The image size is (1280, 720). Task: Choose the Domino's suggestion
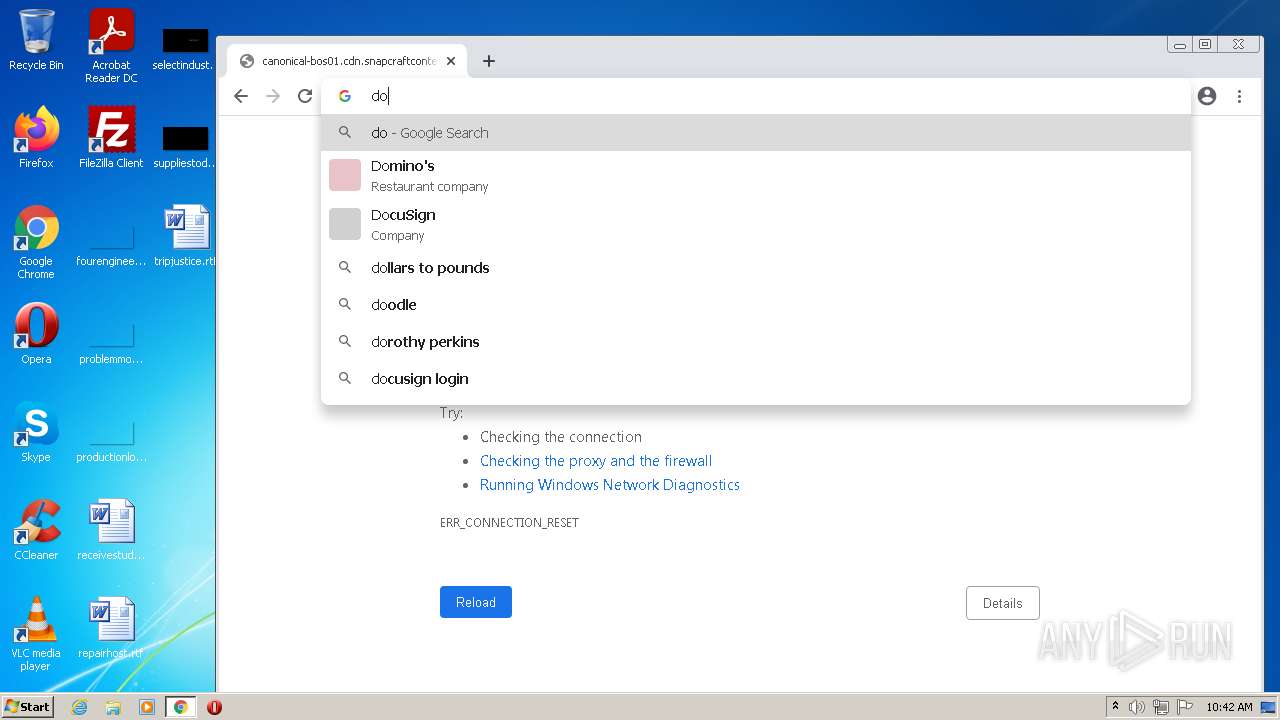(x=756, y=175)
